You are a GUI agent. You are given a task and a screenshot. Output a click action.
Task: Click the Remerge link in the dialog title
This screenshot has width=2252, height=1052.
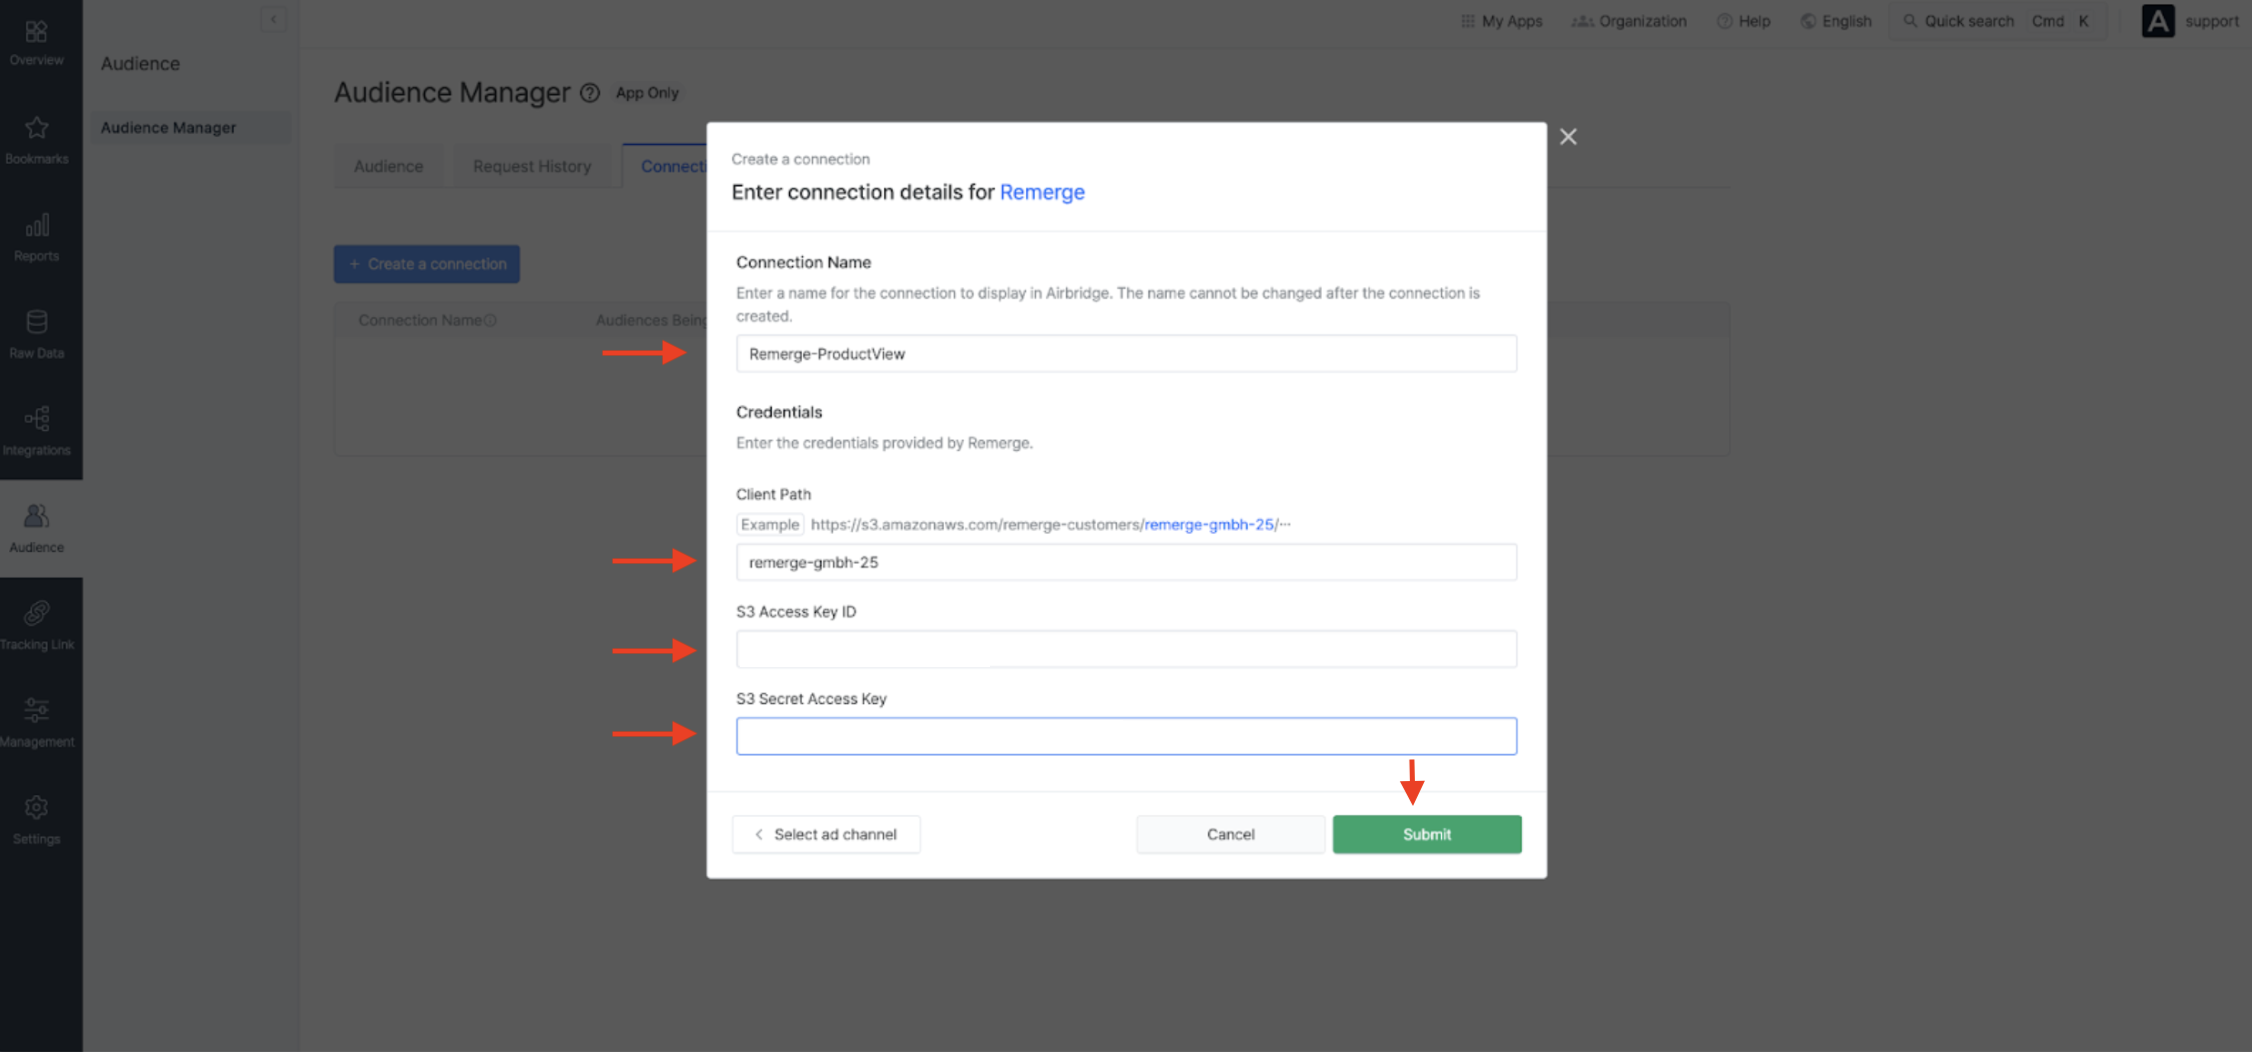tap(1042, 192)
